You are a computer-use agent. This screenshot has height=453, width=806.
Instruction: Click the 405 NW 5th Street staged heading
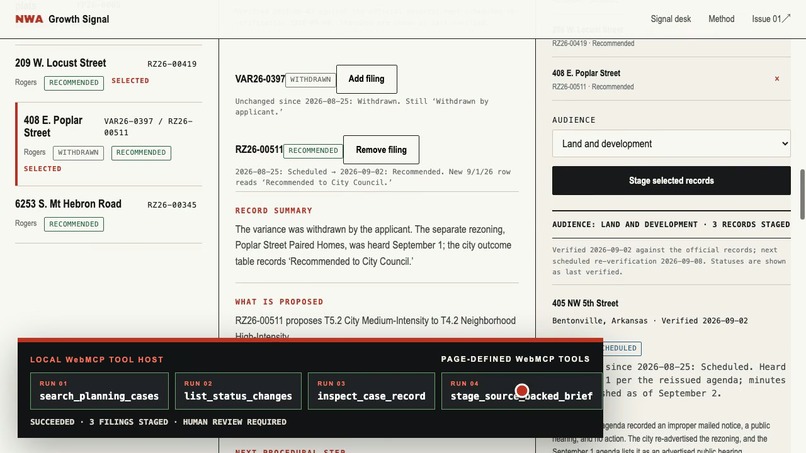coord(585,303)
